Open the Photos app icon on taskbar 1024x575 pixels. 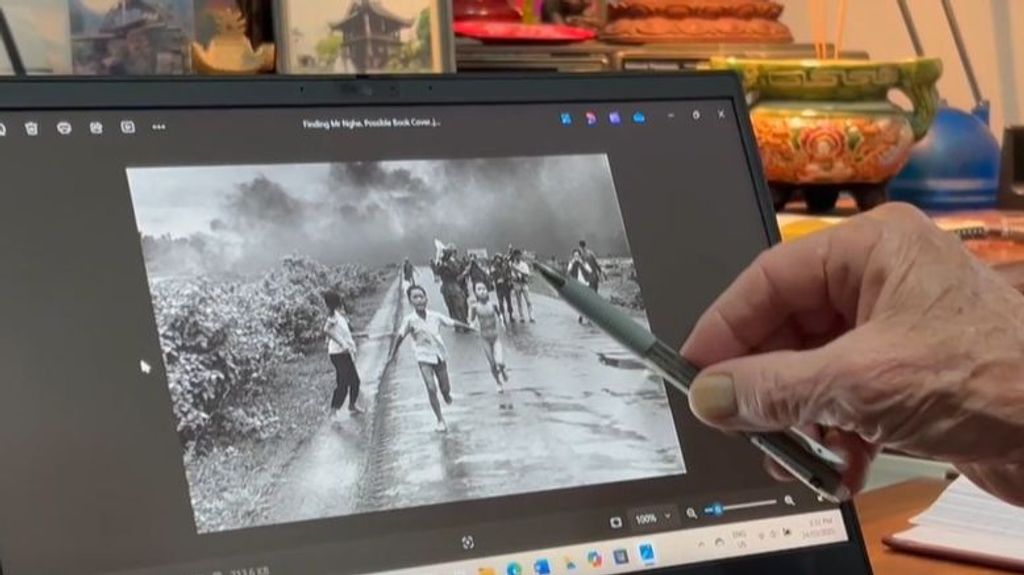[647, 553]
